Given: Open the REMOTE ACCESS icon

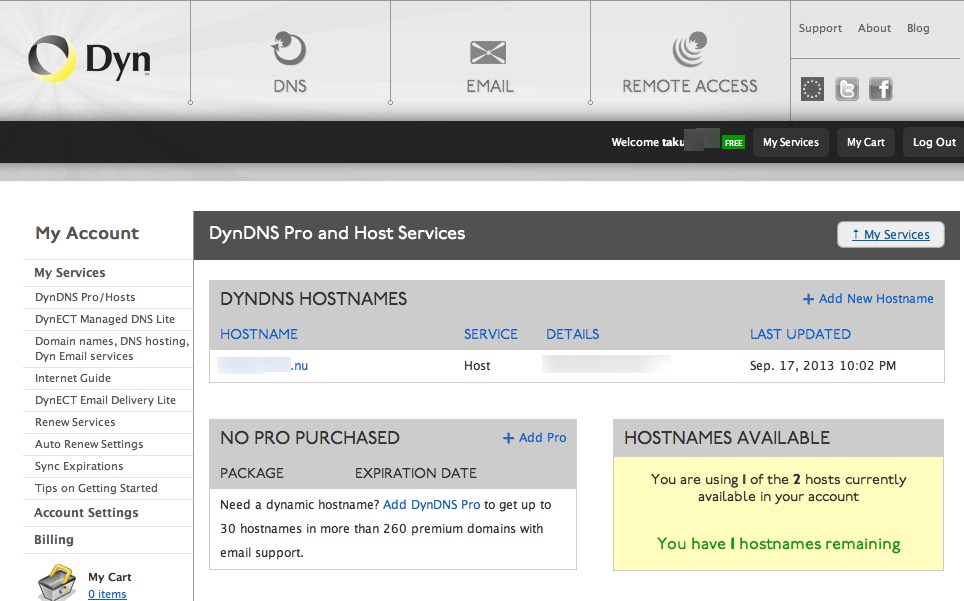Looking at the screenshot, I should click(690, 49).
